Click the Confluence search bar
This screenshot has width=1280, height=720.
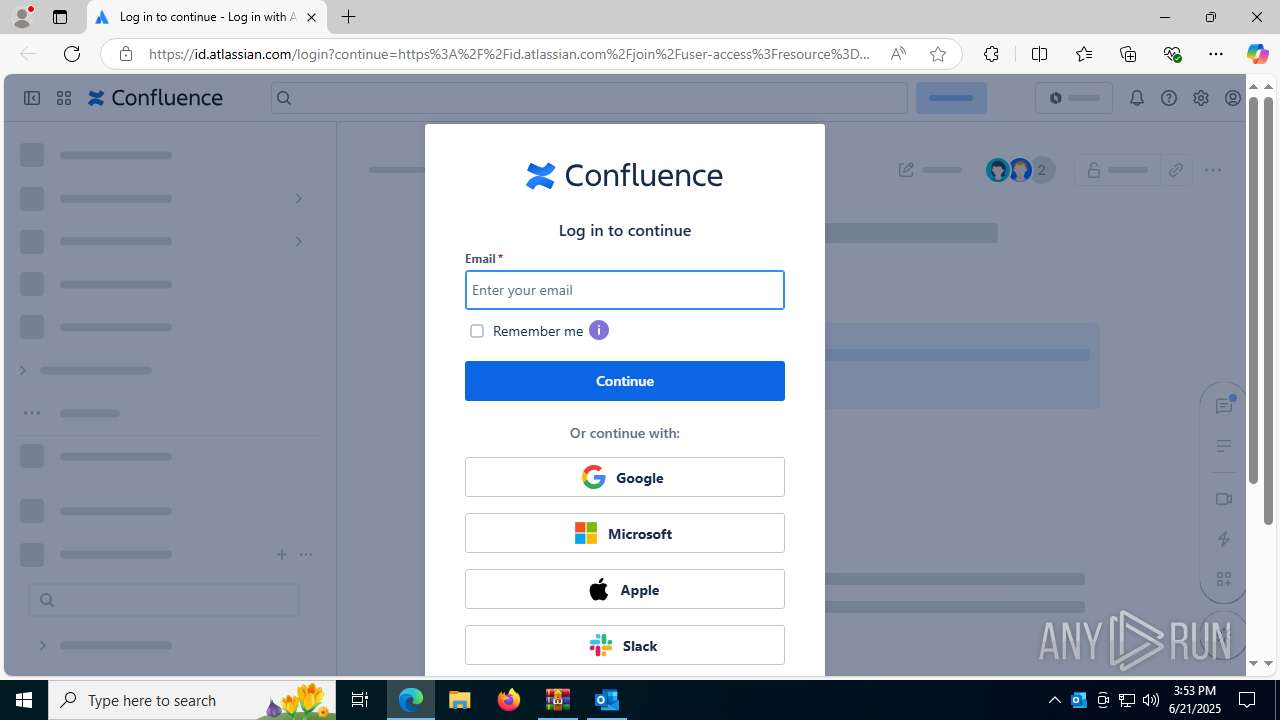coord(589,98)
